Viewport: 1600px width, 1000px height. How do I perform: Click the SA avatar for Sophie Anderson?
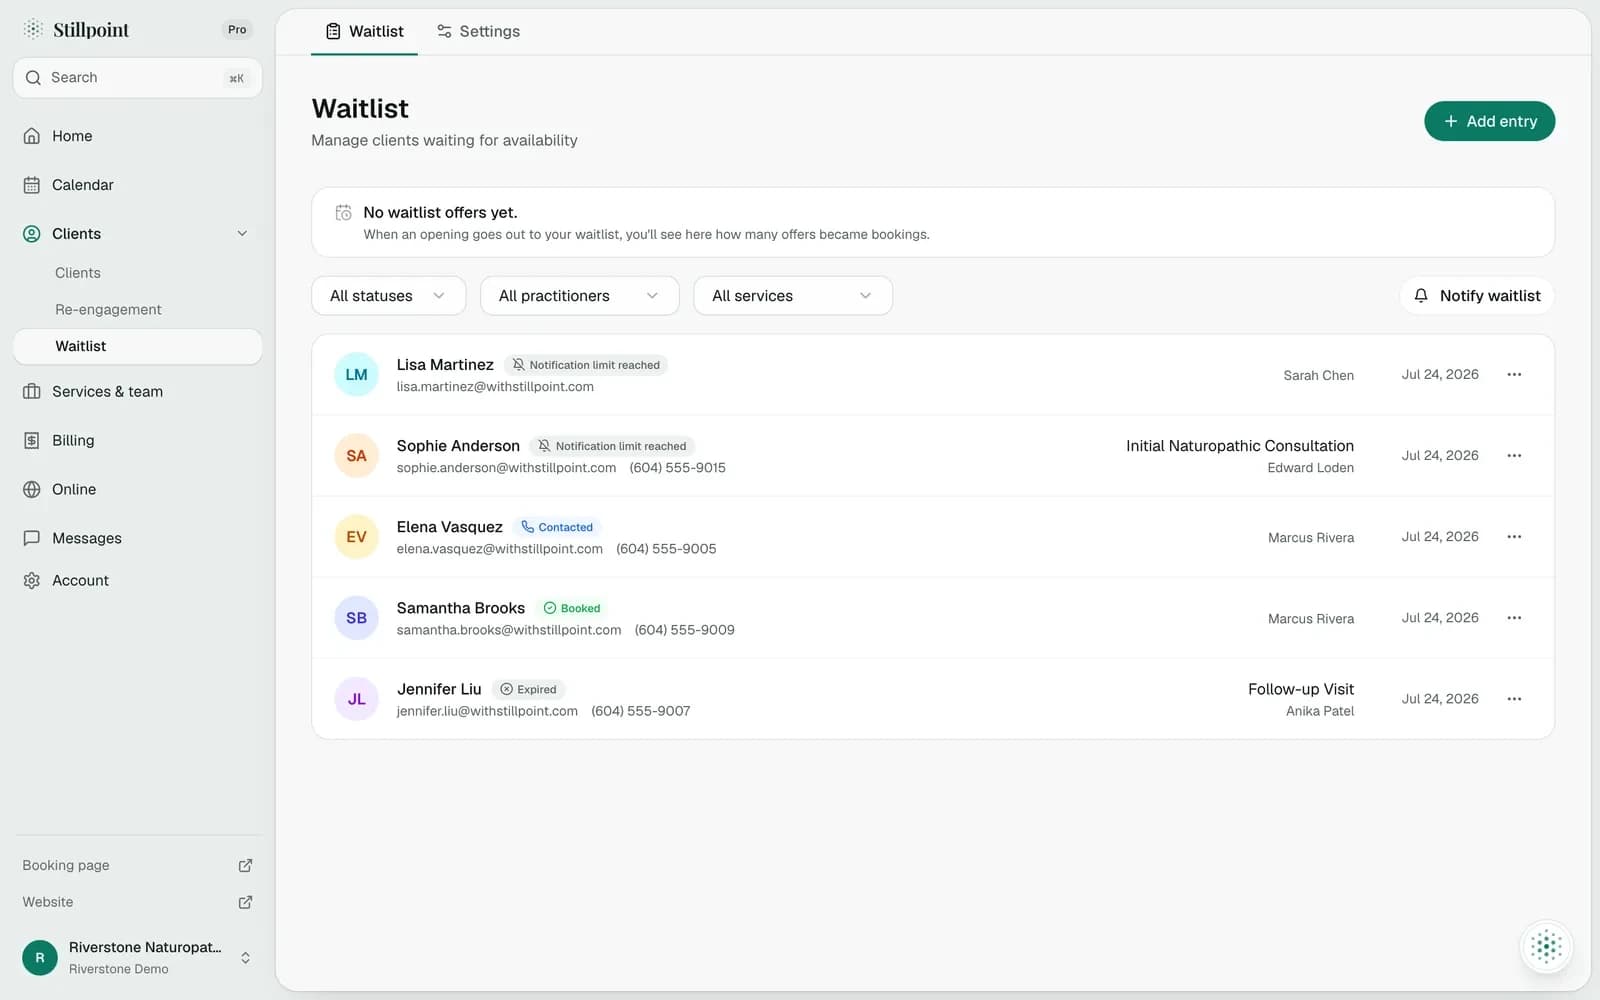coord(356,456)
